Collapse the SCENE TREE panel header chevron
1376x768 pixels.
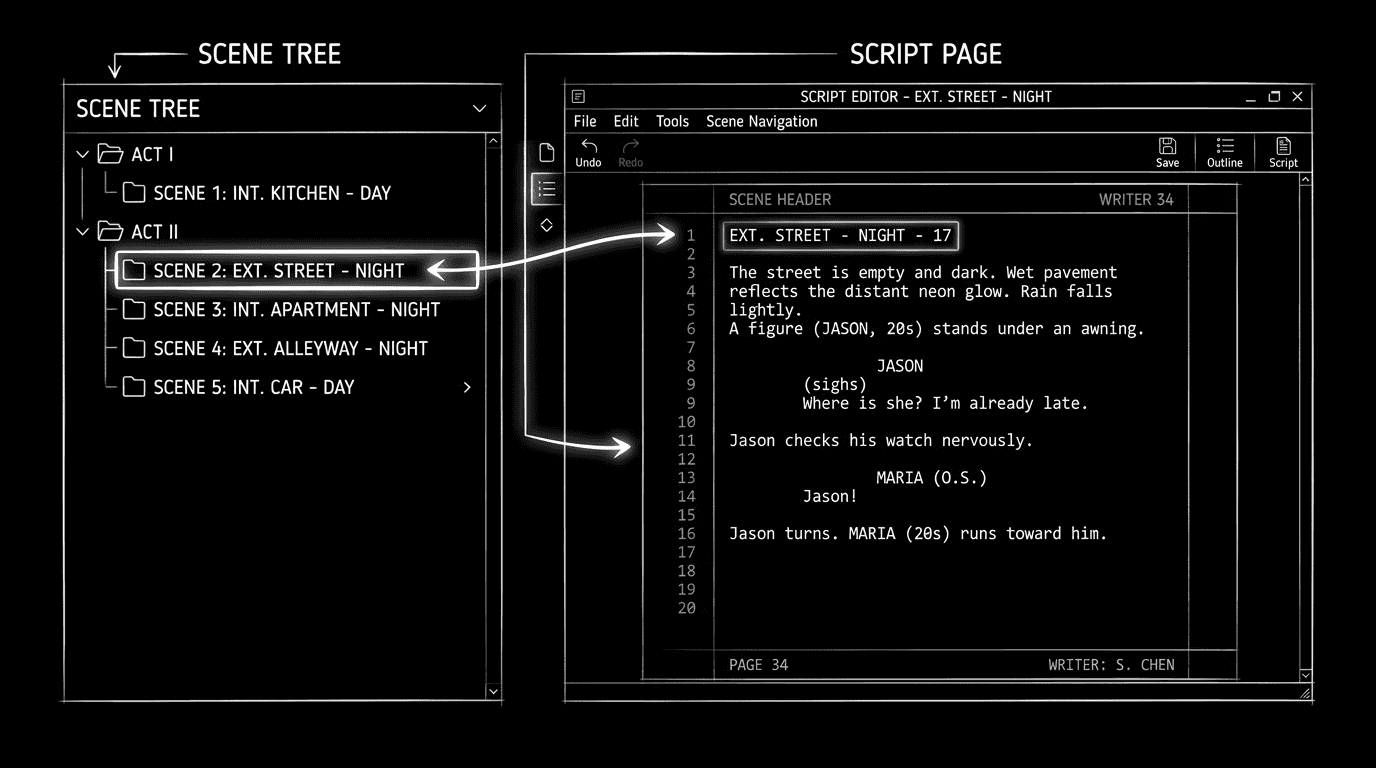coord(479,109)
